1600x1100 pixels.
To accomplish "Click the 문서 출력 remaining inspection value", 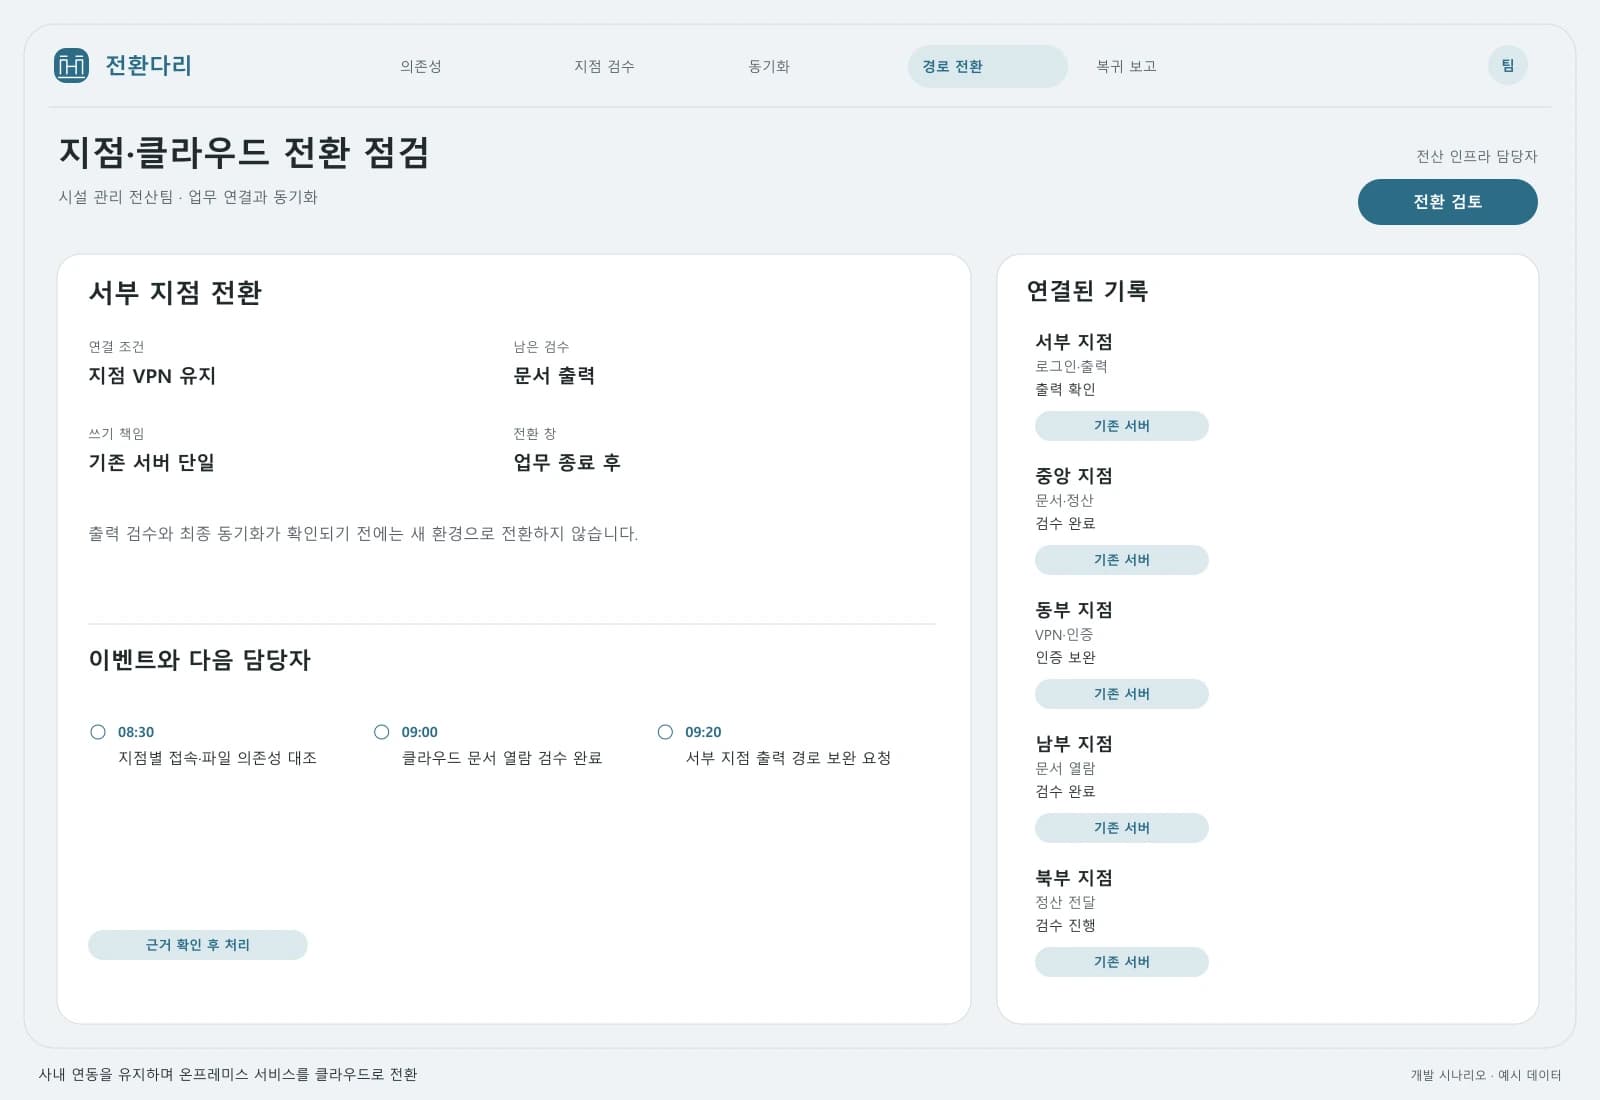I will click(554, 376).
